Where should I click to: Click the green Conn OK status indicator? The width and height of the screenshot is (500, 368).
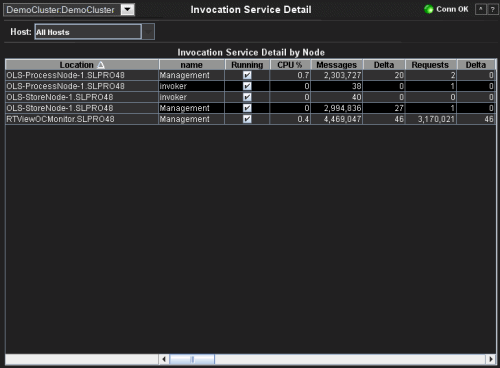428,9
